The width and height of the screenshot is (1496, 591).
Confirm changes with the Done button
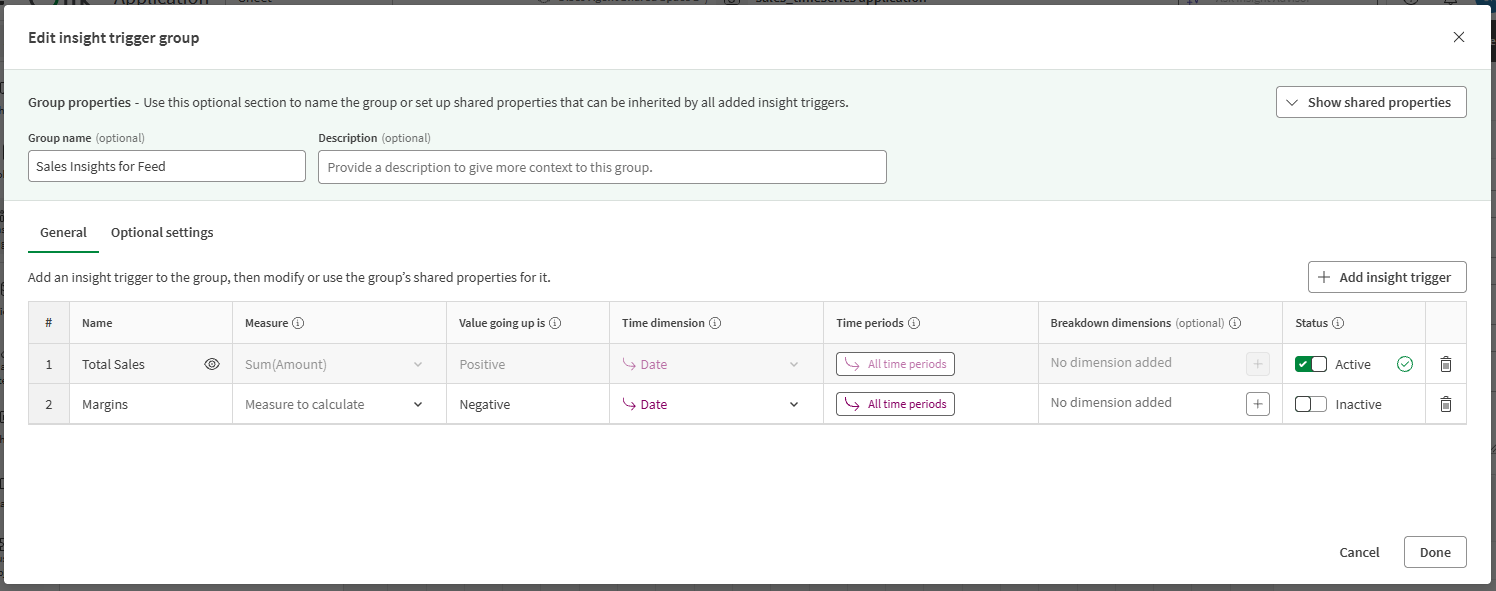coord(1434,551)
